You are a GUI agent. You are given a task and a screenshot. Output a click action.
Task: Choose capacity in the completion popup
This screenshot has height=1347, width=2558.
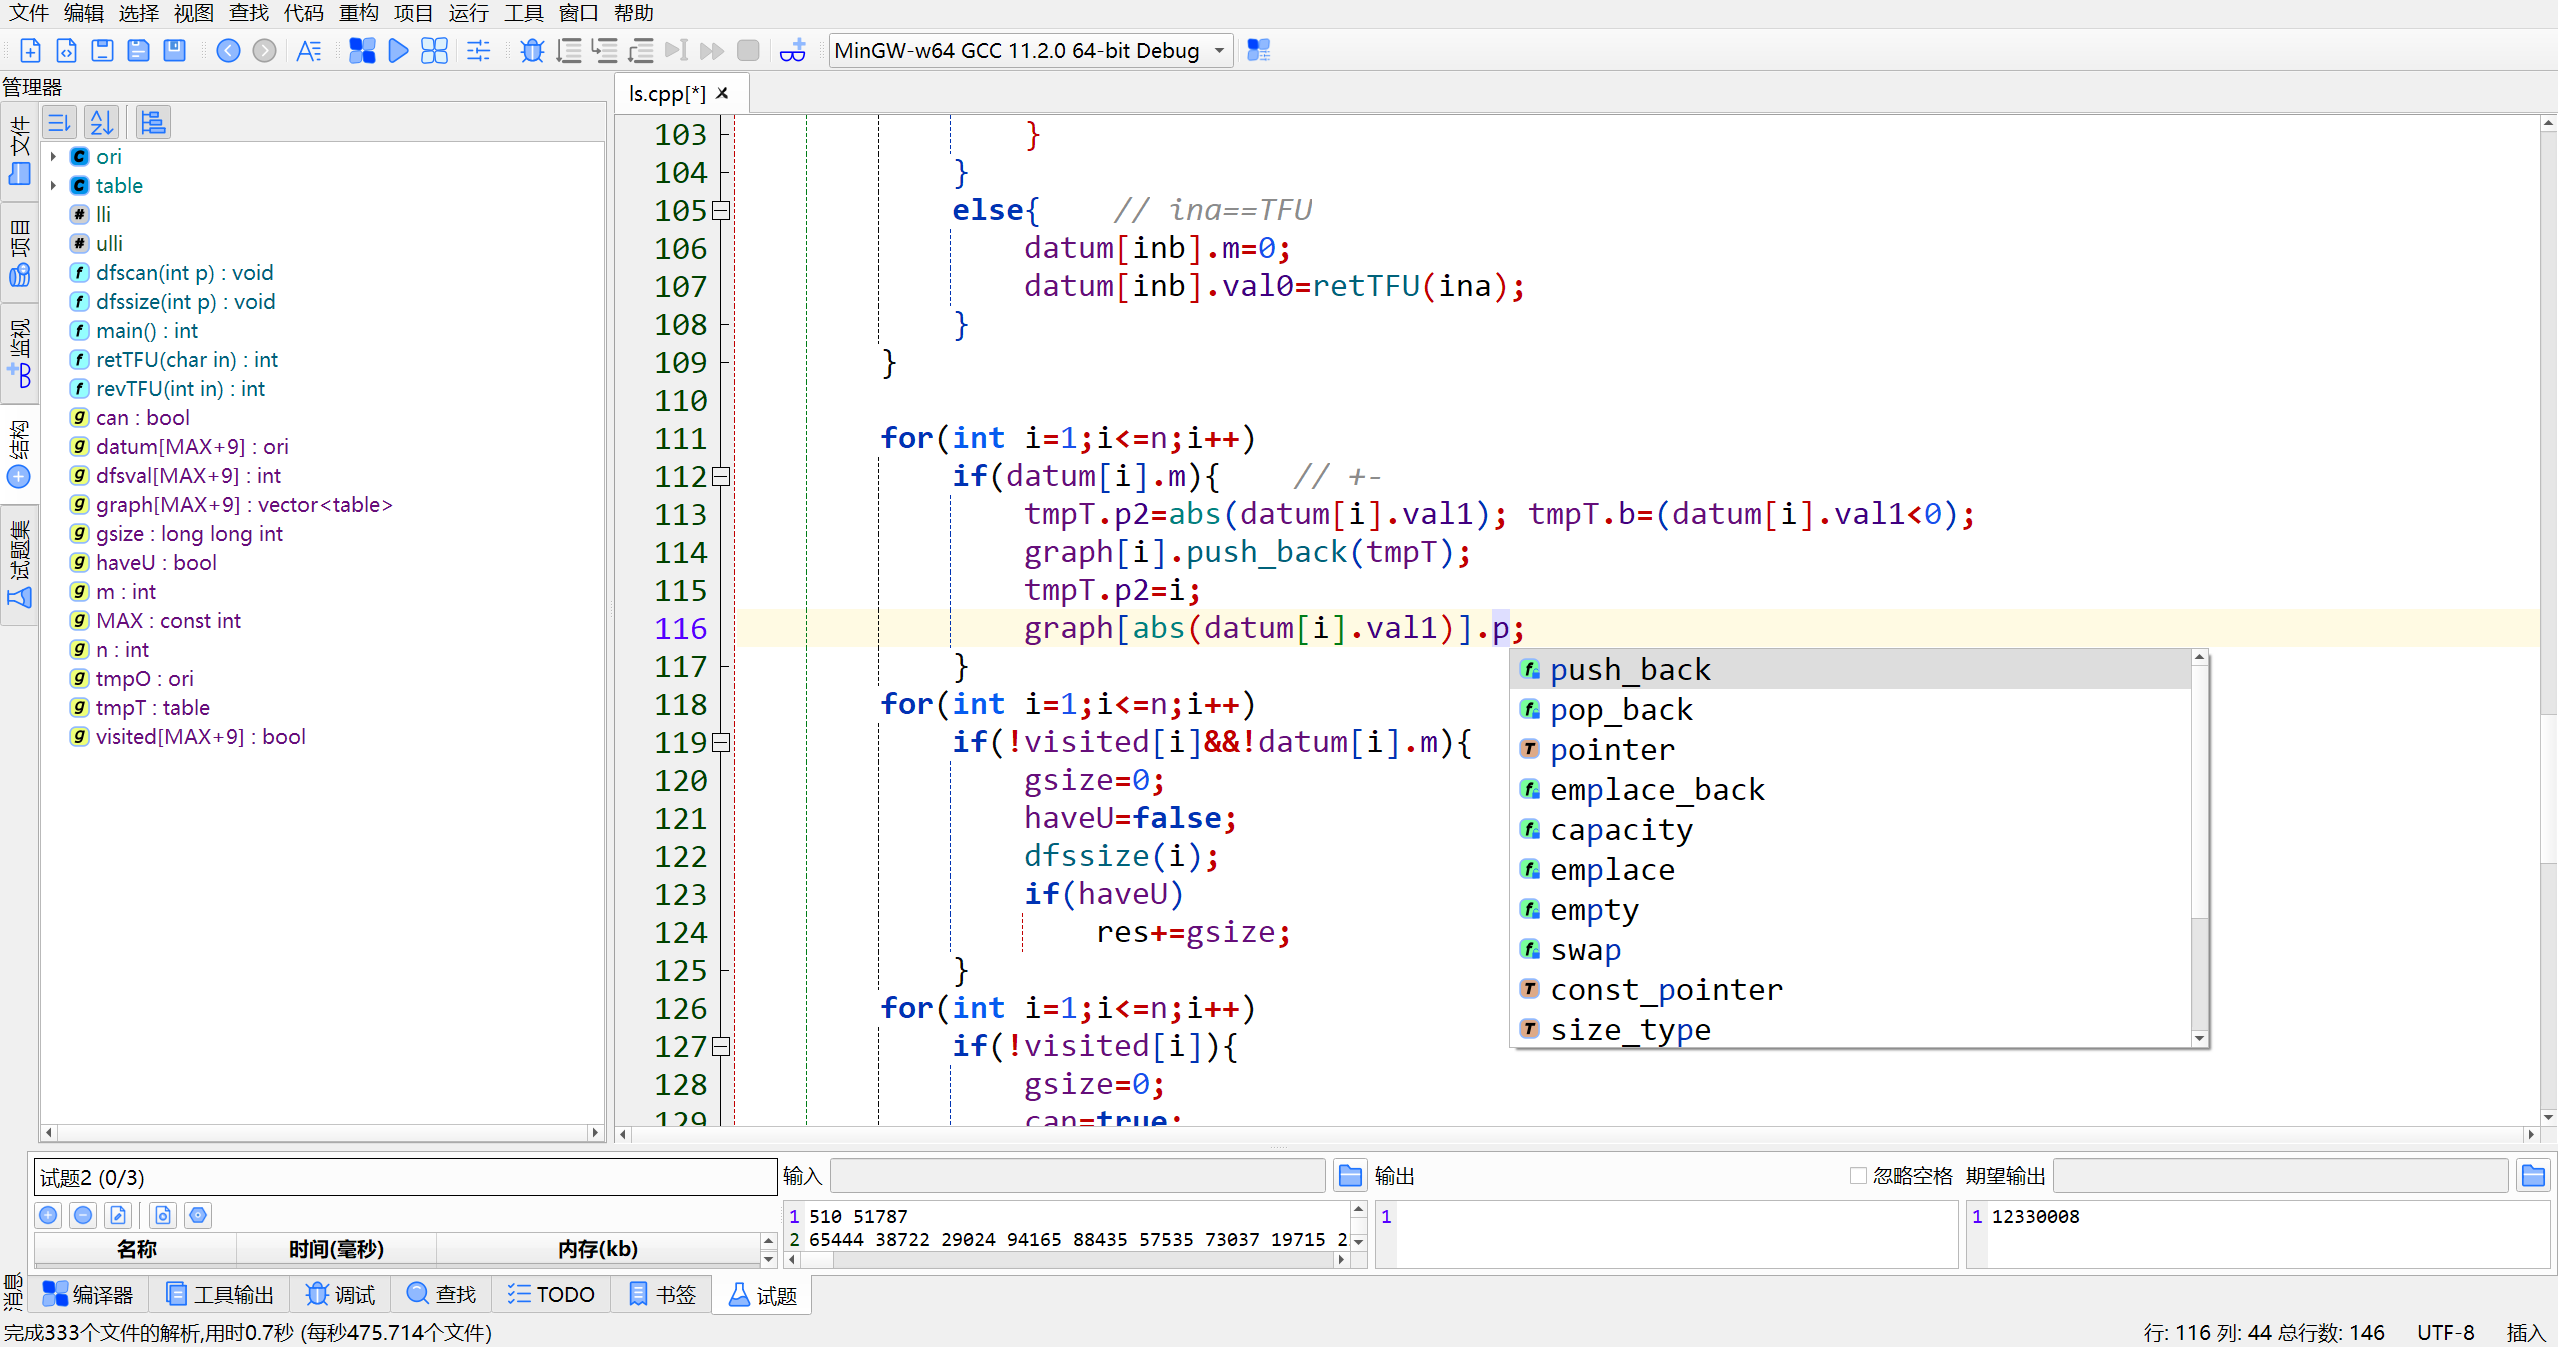click(x=1850, y=829)
